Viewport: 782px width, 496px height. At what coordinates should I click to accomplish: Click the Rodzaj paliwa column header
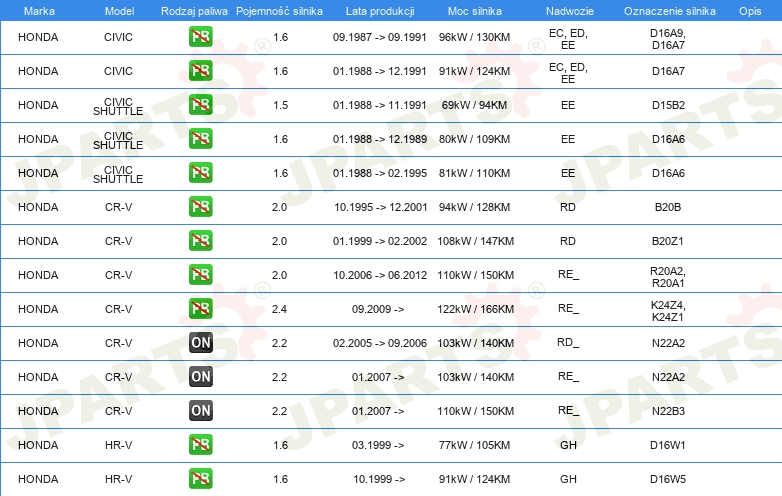(x=194, y=11)
